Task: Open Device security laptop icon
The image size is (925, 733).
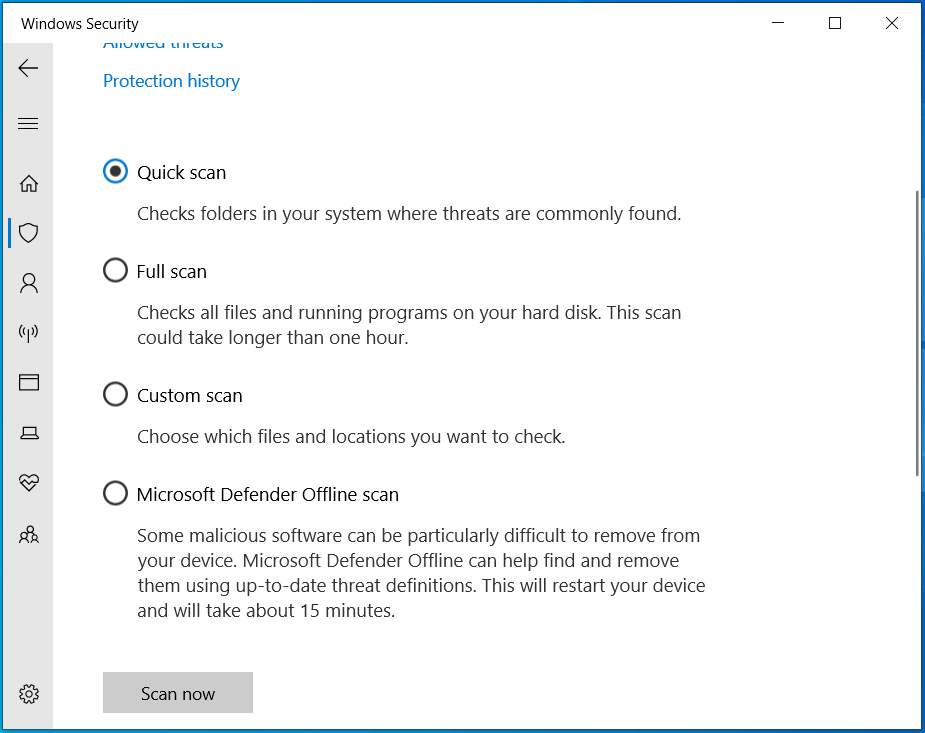Action: coord(28,433)
